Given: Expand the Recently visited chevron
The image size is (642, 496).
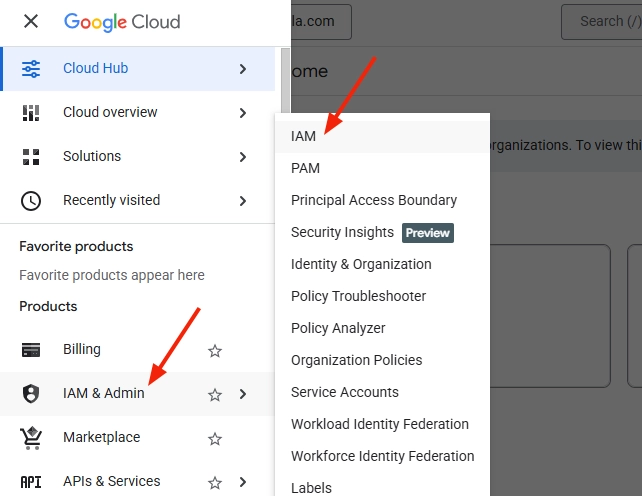Looking at the screenshot, I should pyautogui.click(x=243, y=201).
